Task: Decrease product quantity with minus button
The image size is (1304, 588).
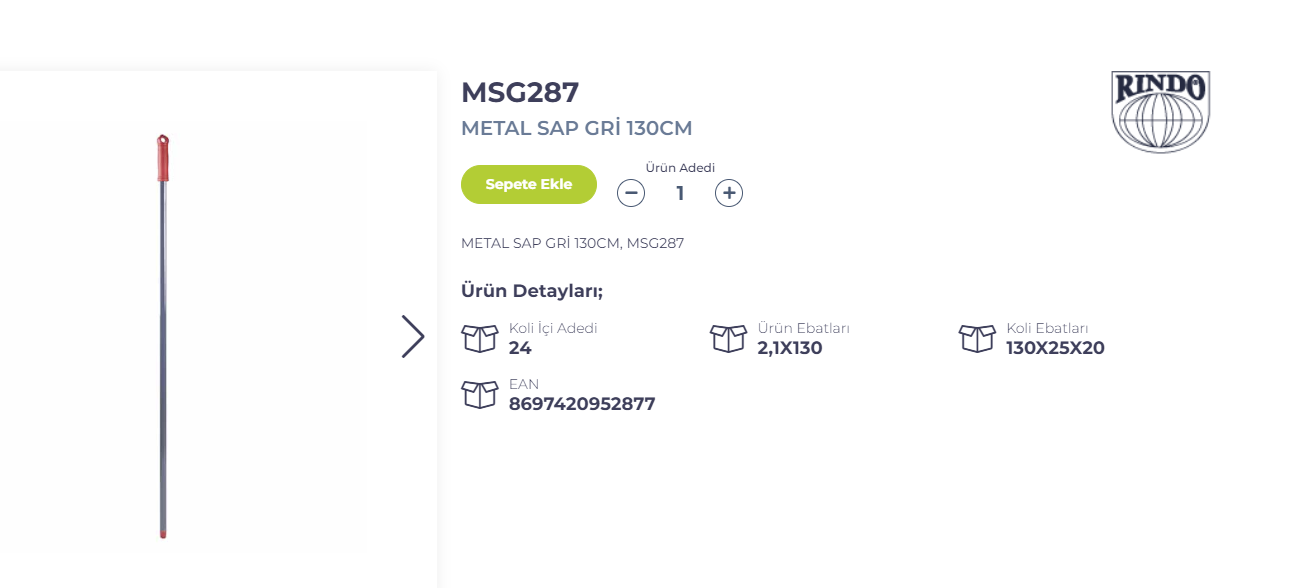Action: pos(631,193)
